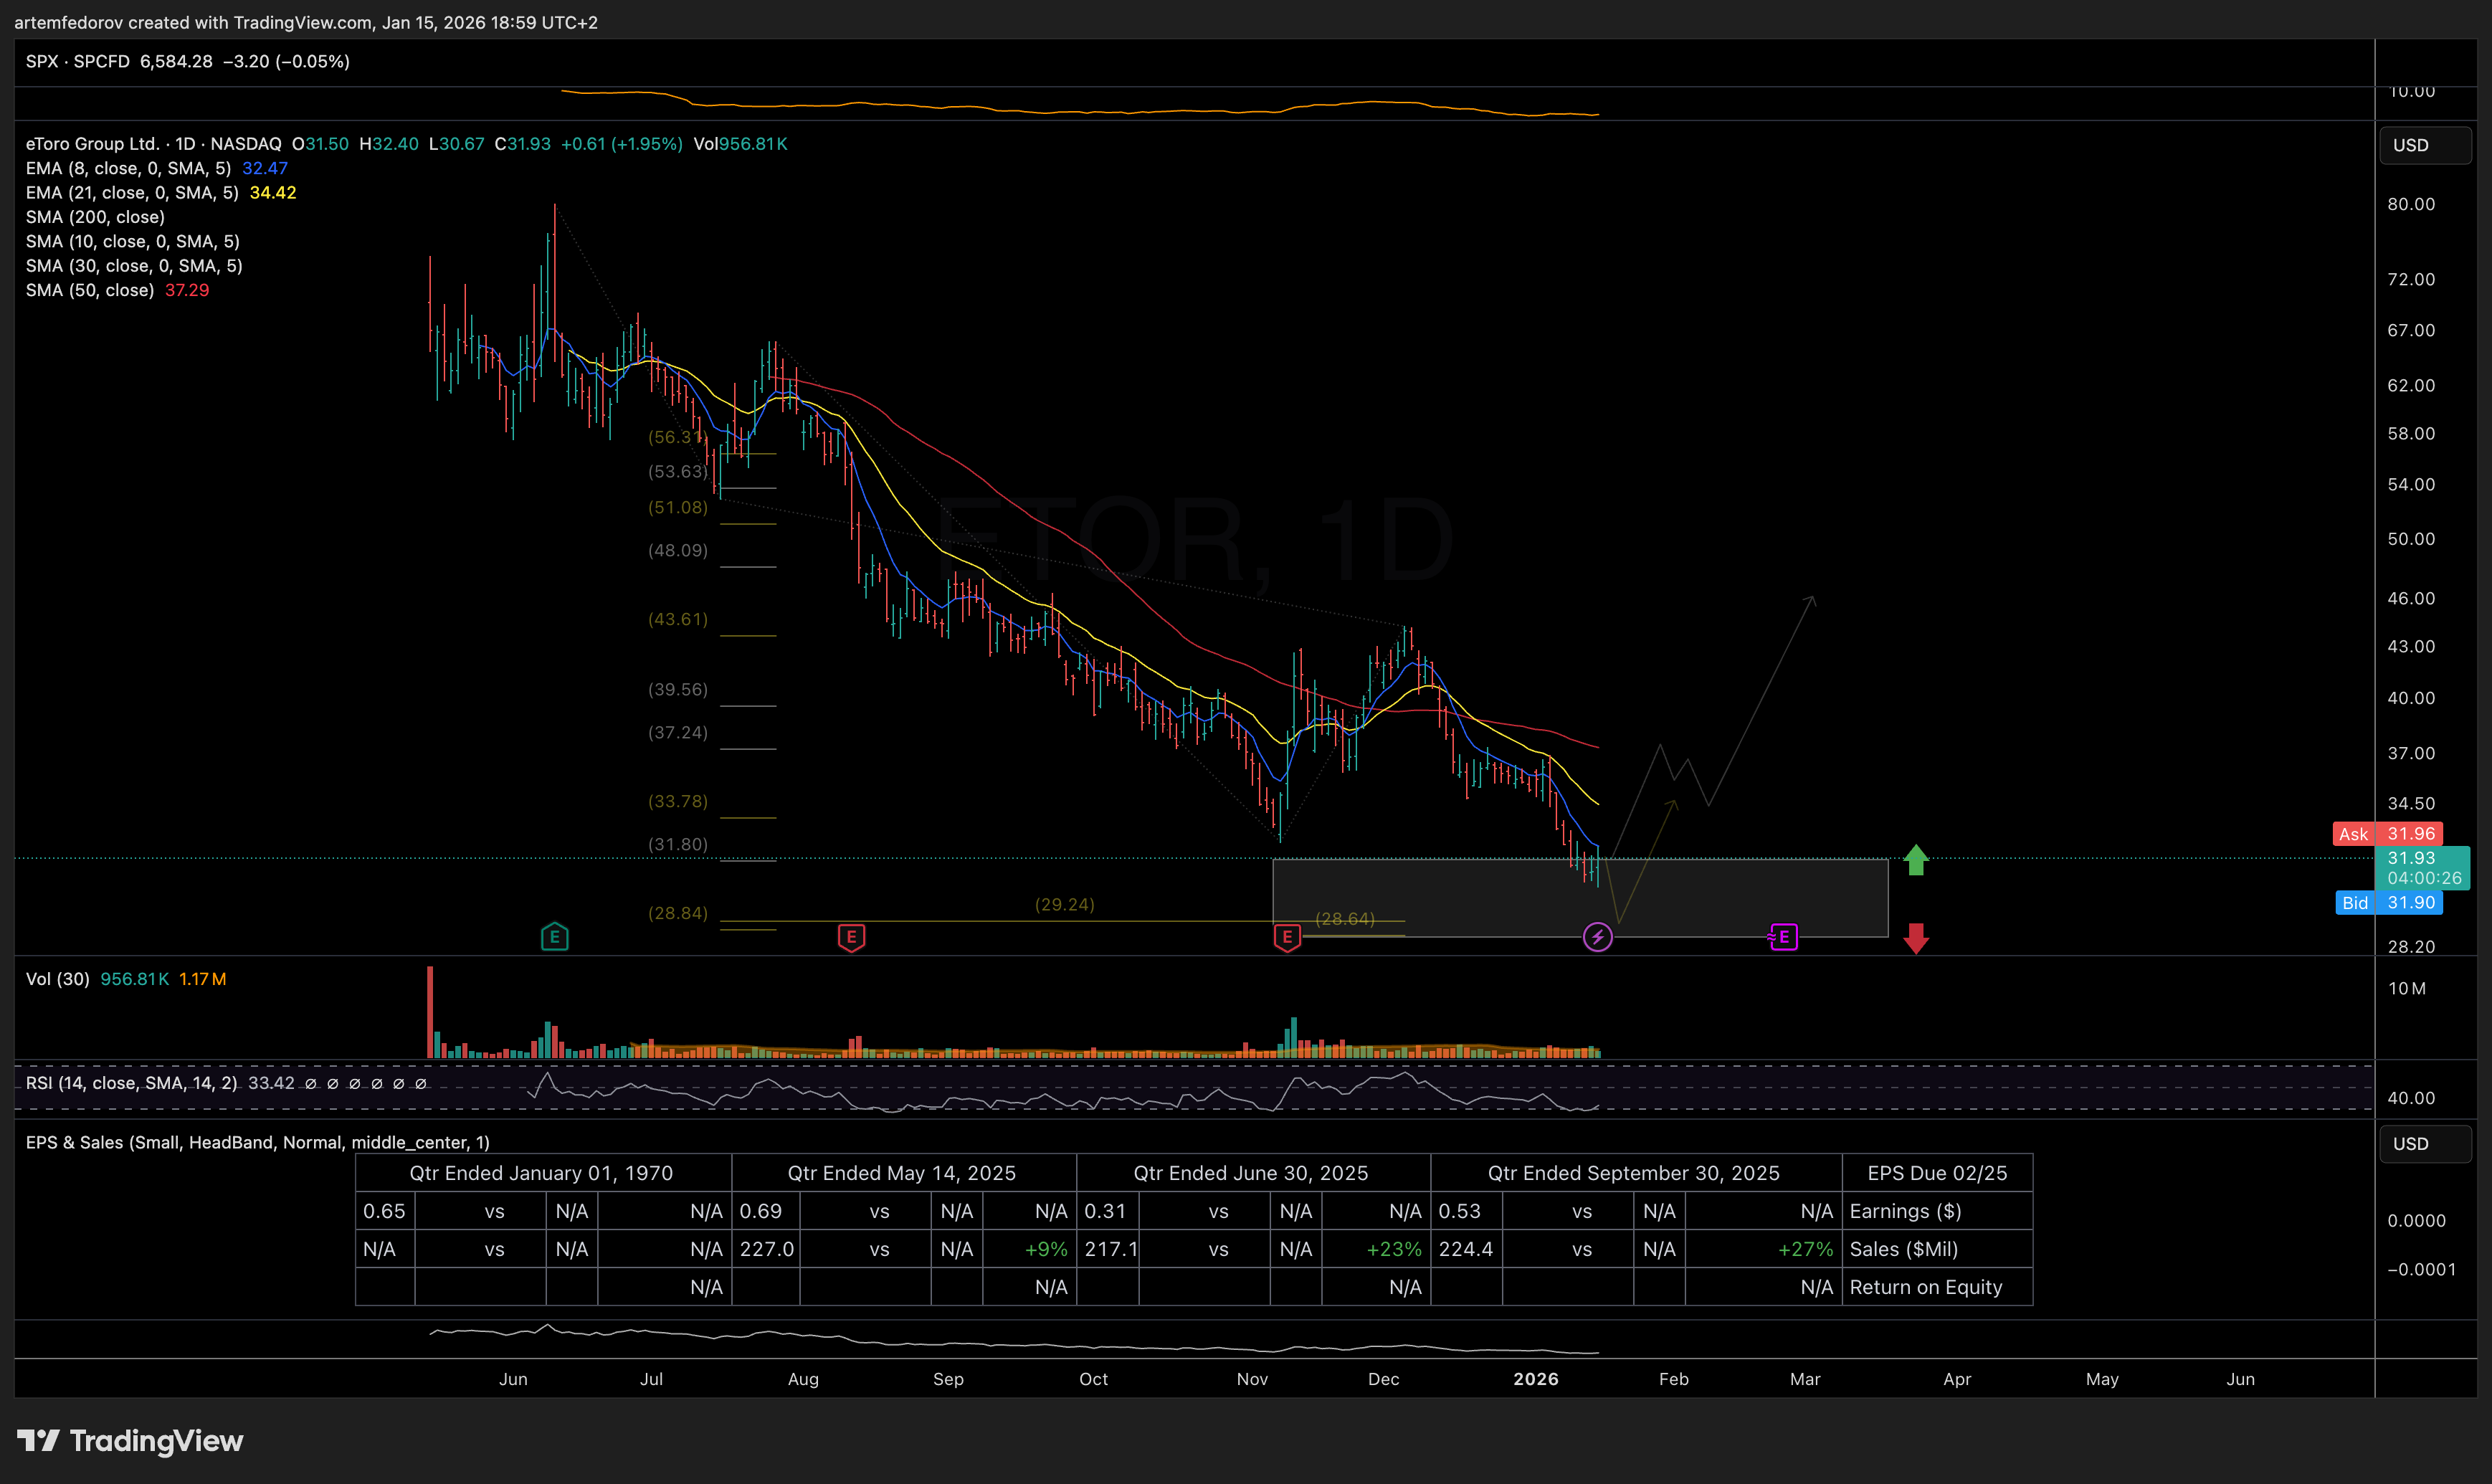The height and width of the screenshot is (1484, 2492).
Task: Click the (43.61) Fibonacci level label
Action: 678,619
